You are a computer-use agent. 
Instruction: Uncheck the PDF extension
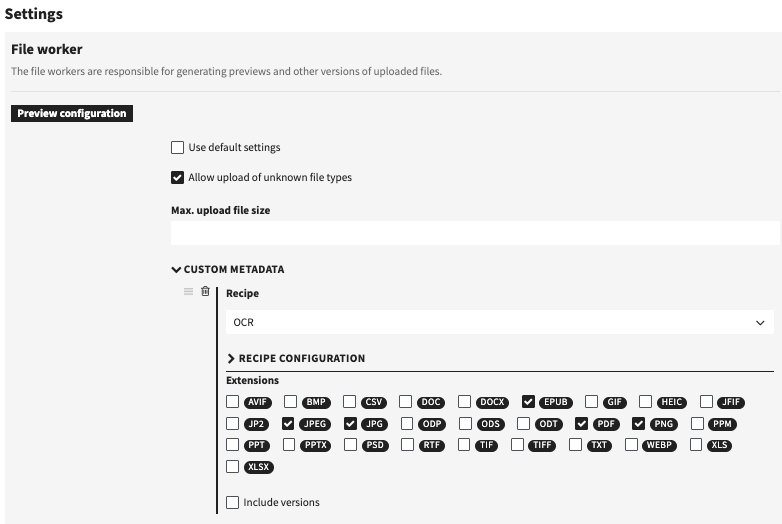pyautogui.click(x=582, y=424)
